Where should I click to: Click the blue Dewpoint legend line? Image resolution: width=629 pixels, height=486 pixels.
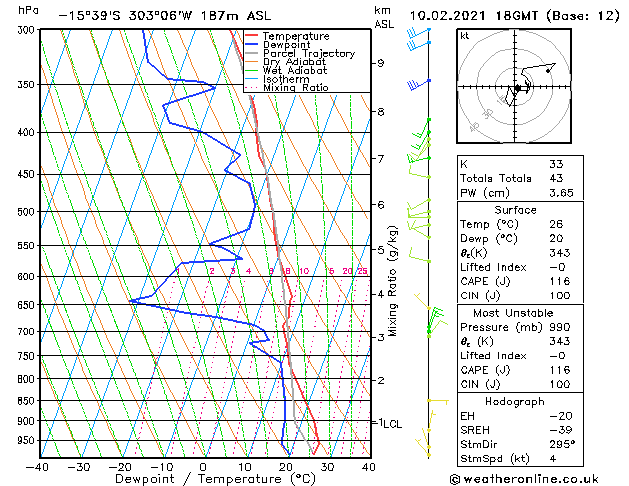(x=252, y=45)
